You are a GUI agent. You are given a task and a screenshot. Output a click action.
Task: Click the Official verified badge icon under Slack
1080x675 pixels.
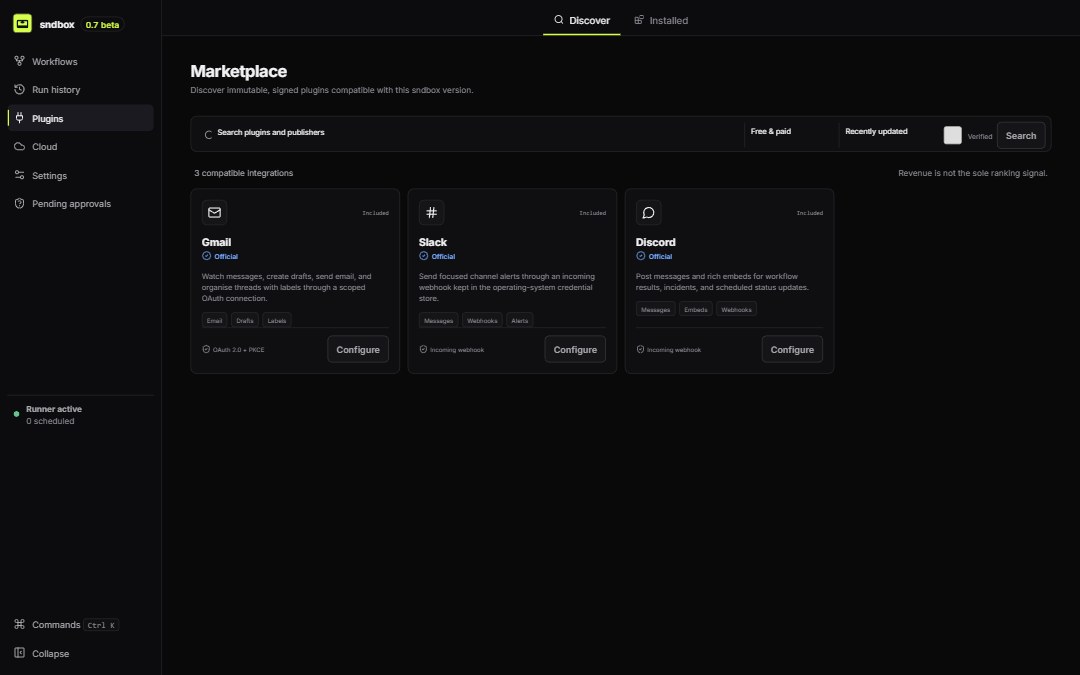(424, 256)
